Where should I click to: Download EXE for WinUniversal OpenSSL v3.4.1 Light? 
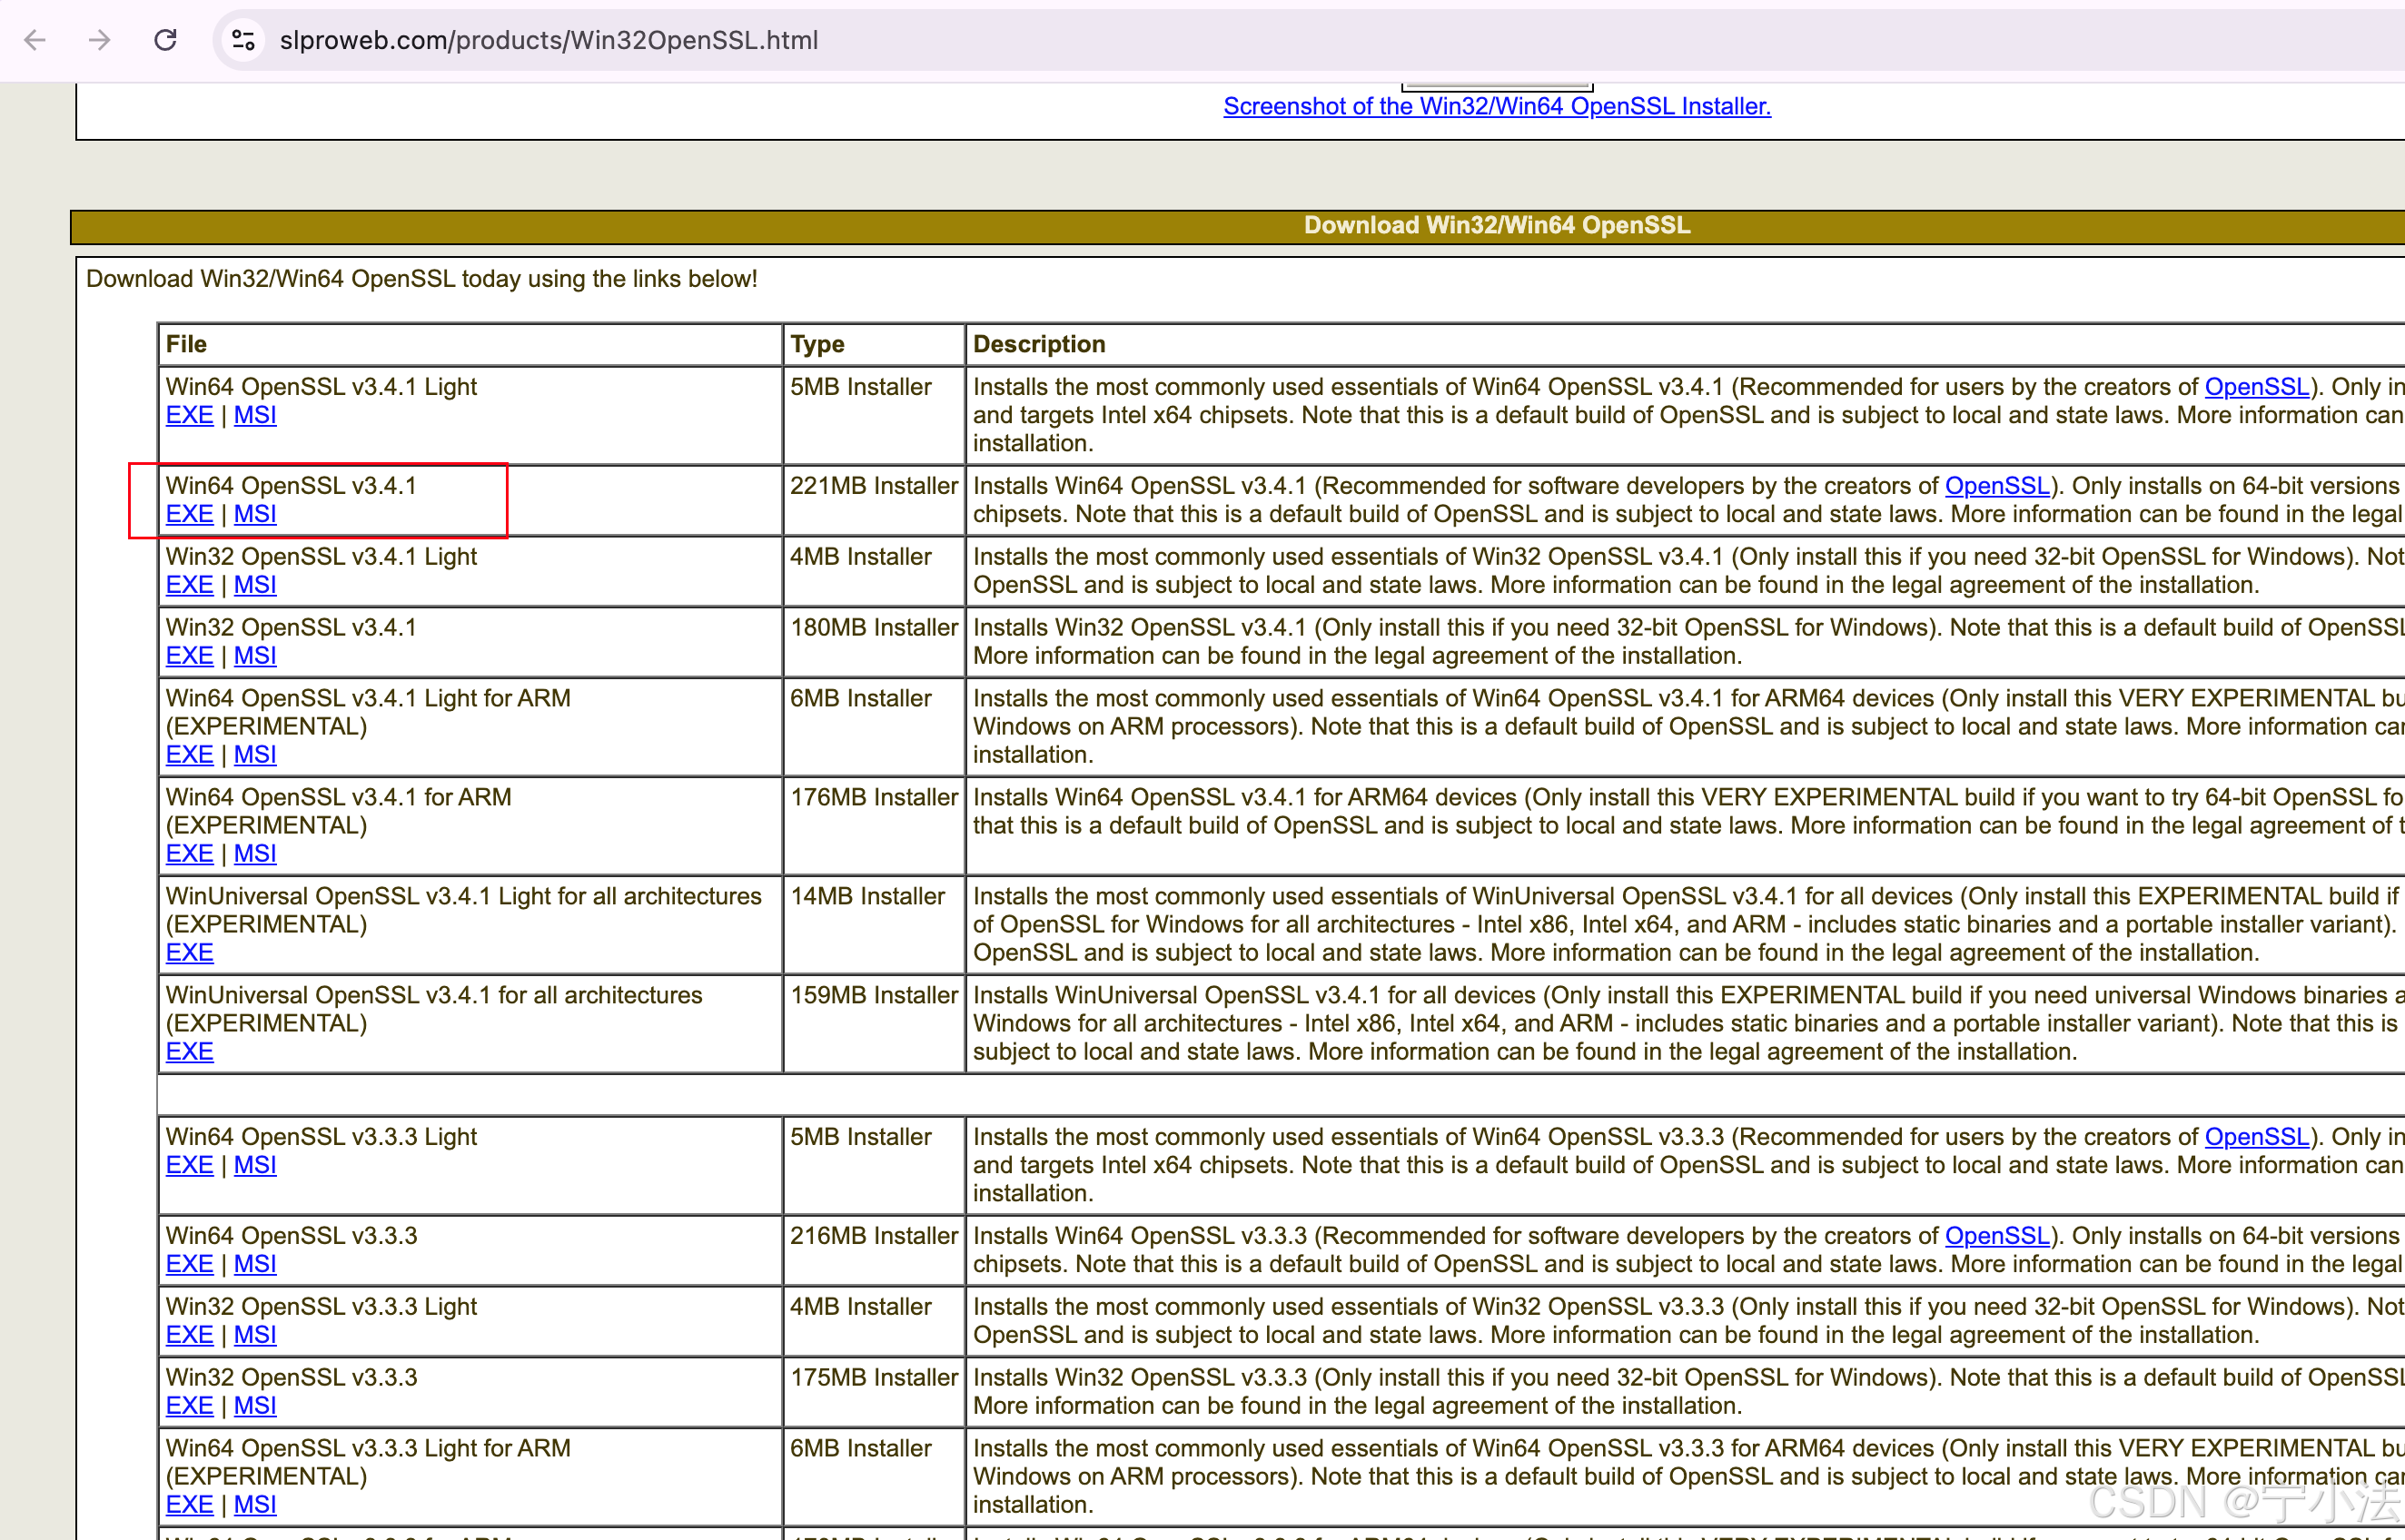pos(189,953)
